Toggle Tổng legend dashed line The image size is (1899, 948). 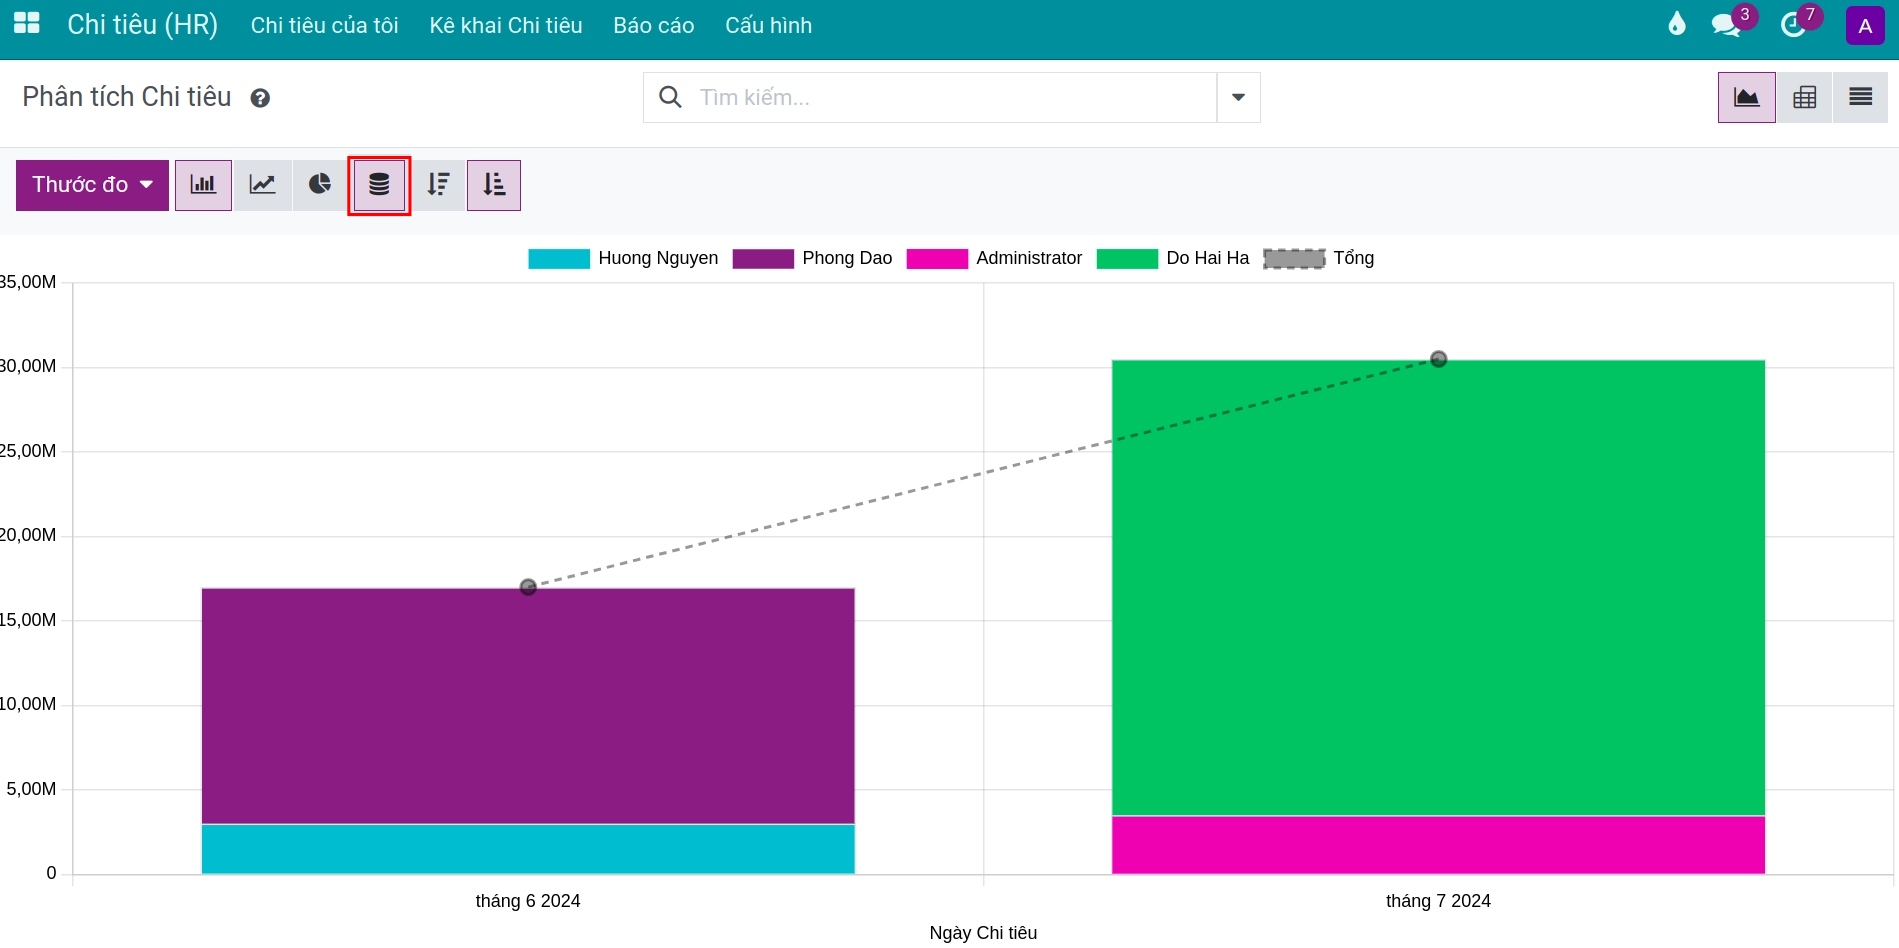tap(1319, 258)
